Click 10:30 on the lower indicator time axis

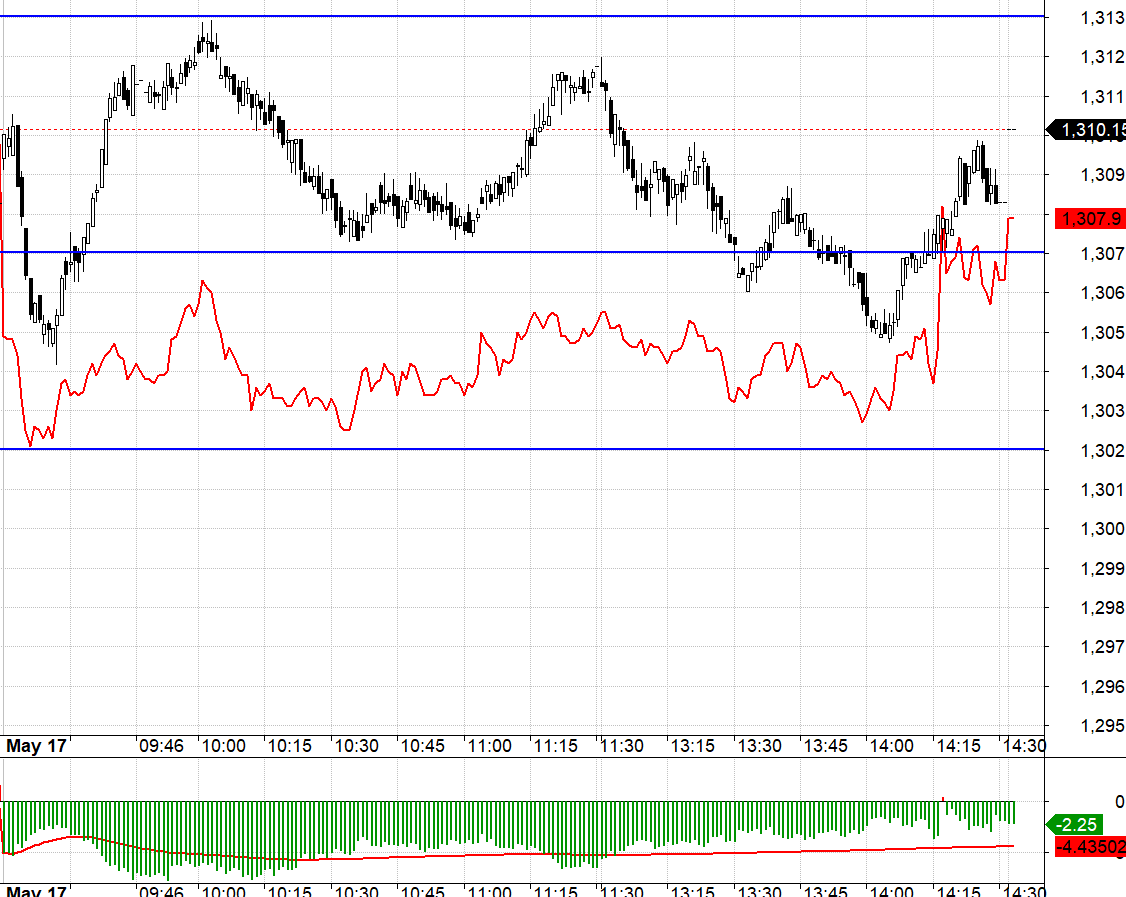coord(356,890)
